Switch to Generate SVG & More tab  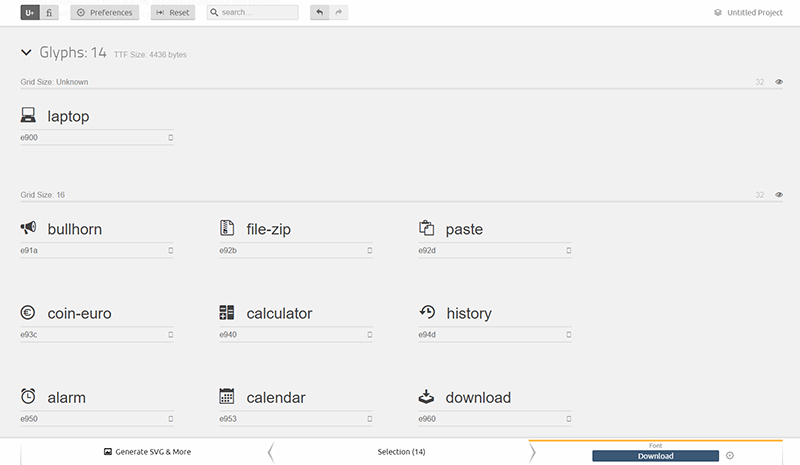coord(147,452)
